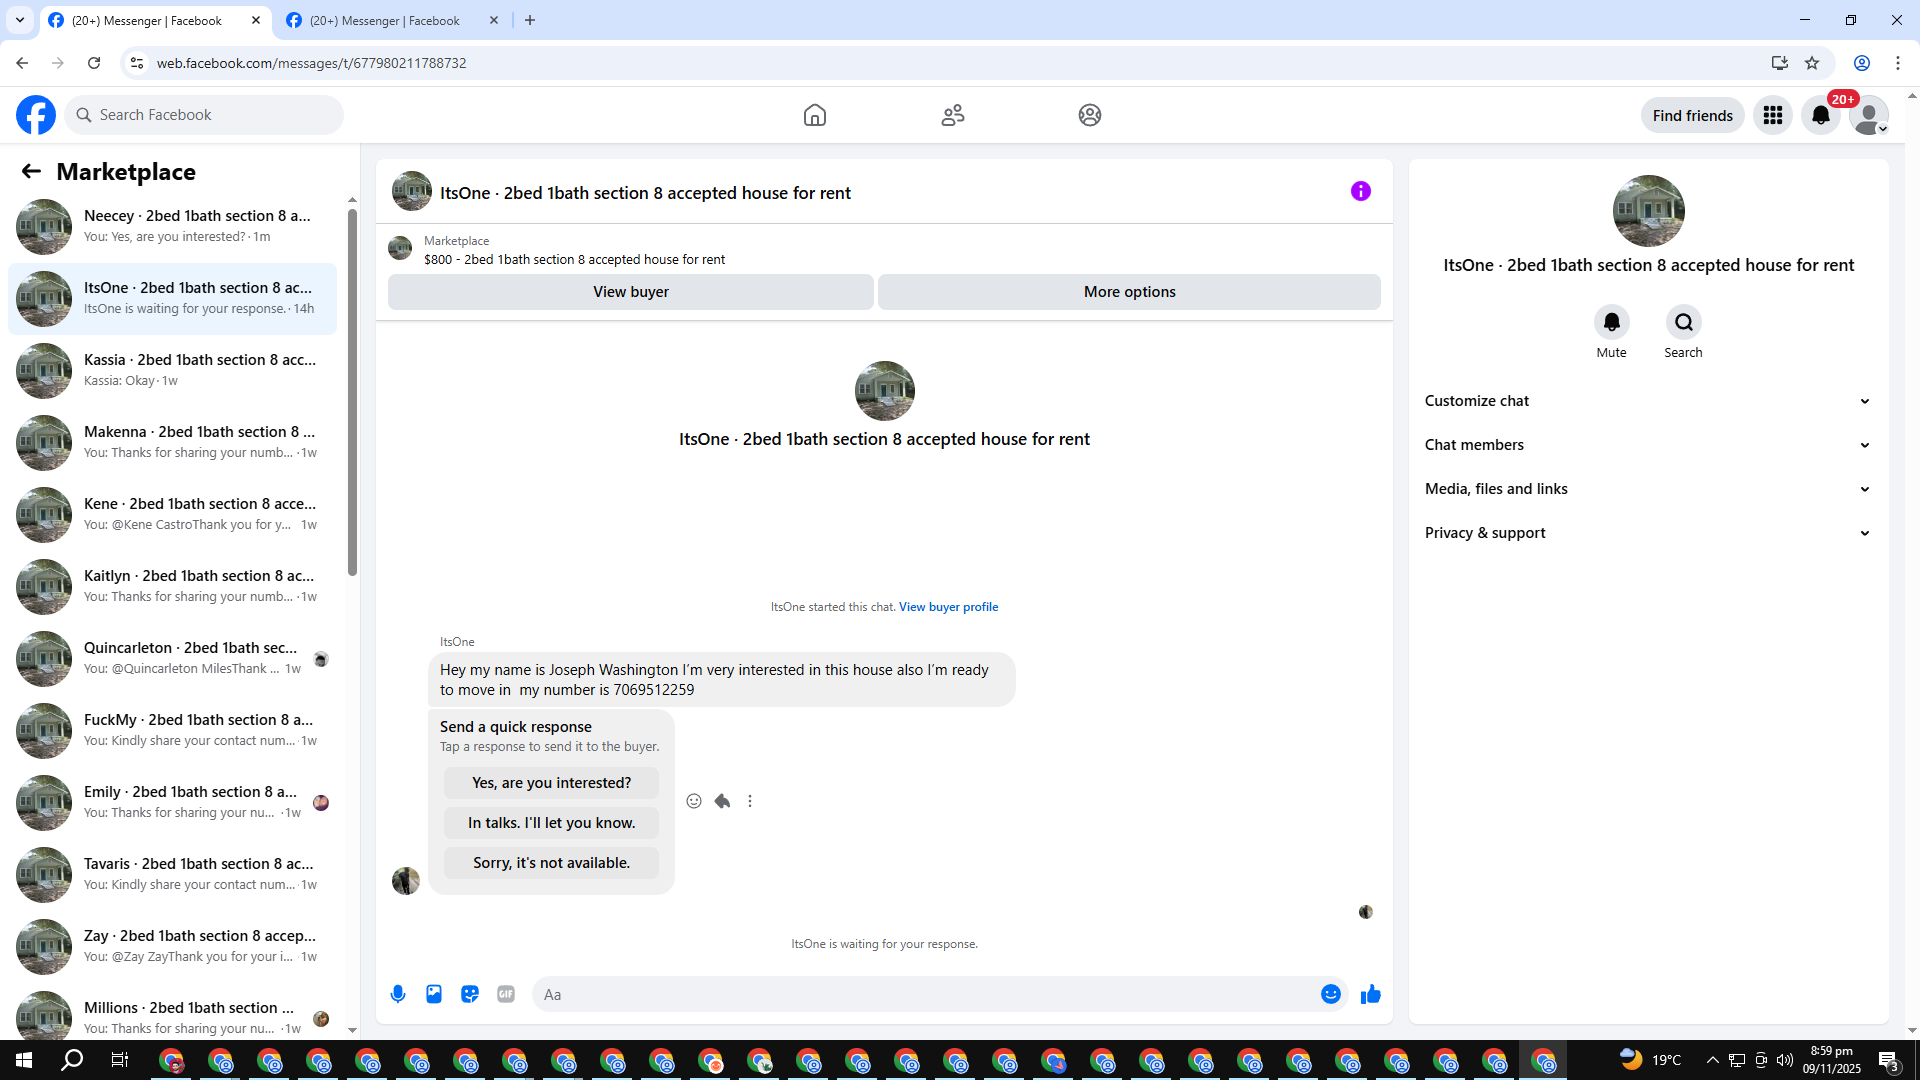Image resolution: width=1920 pixels, height=1080 pixels.
Task: Click the Windows Start button
Action: click(24, 1060)
